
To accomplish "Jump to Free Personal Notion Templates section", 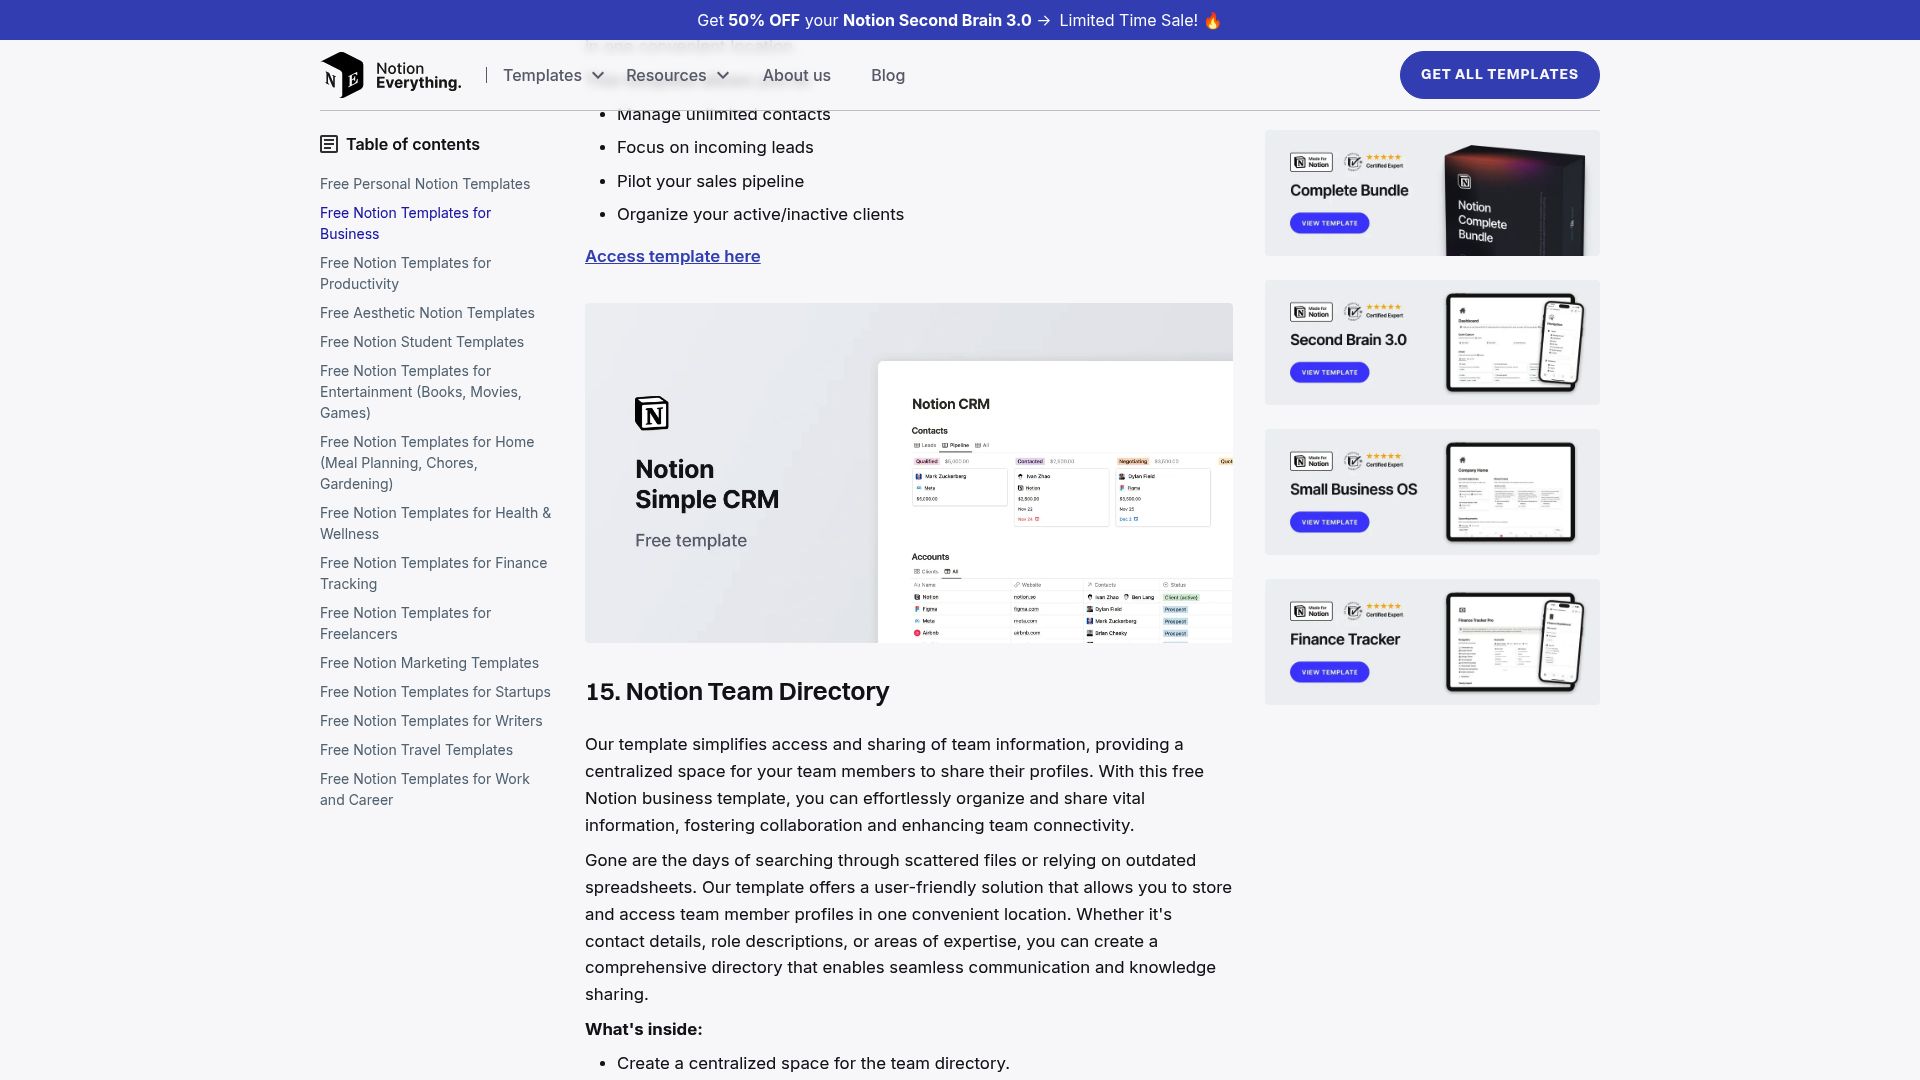I will [x=425, y=184].
